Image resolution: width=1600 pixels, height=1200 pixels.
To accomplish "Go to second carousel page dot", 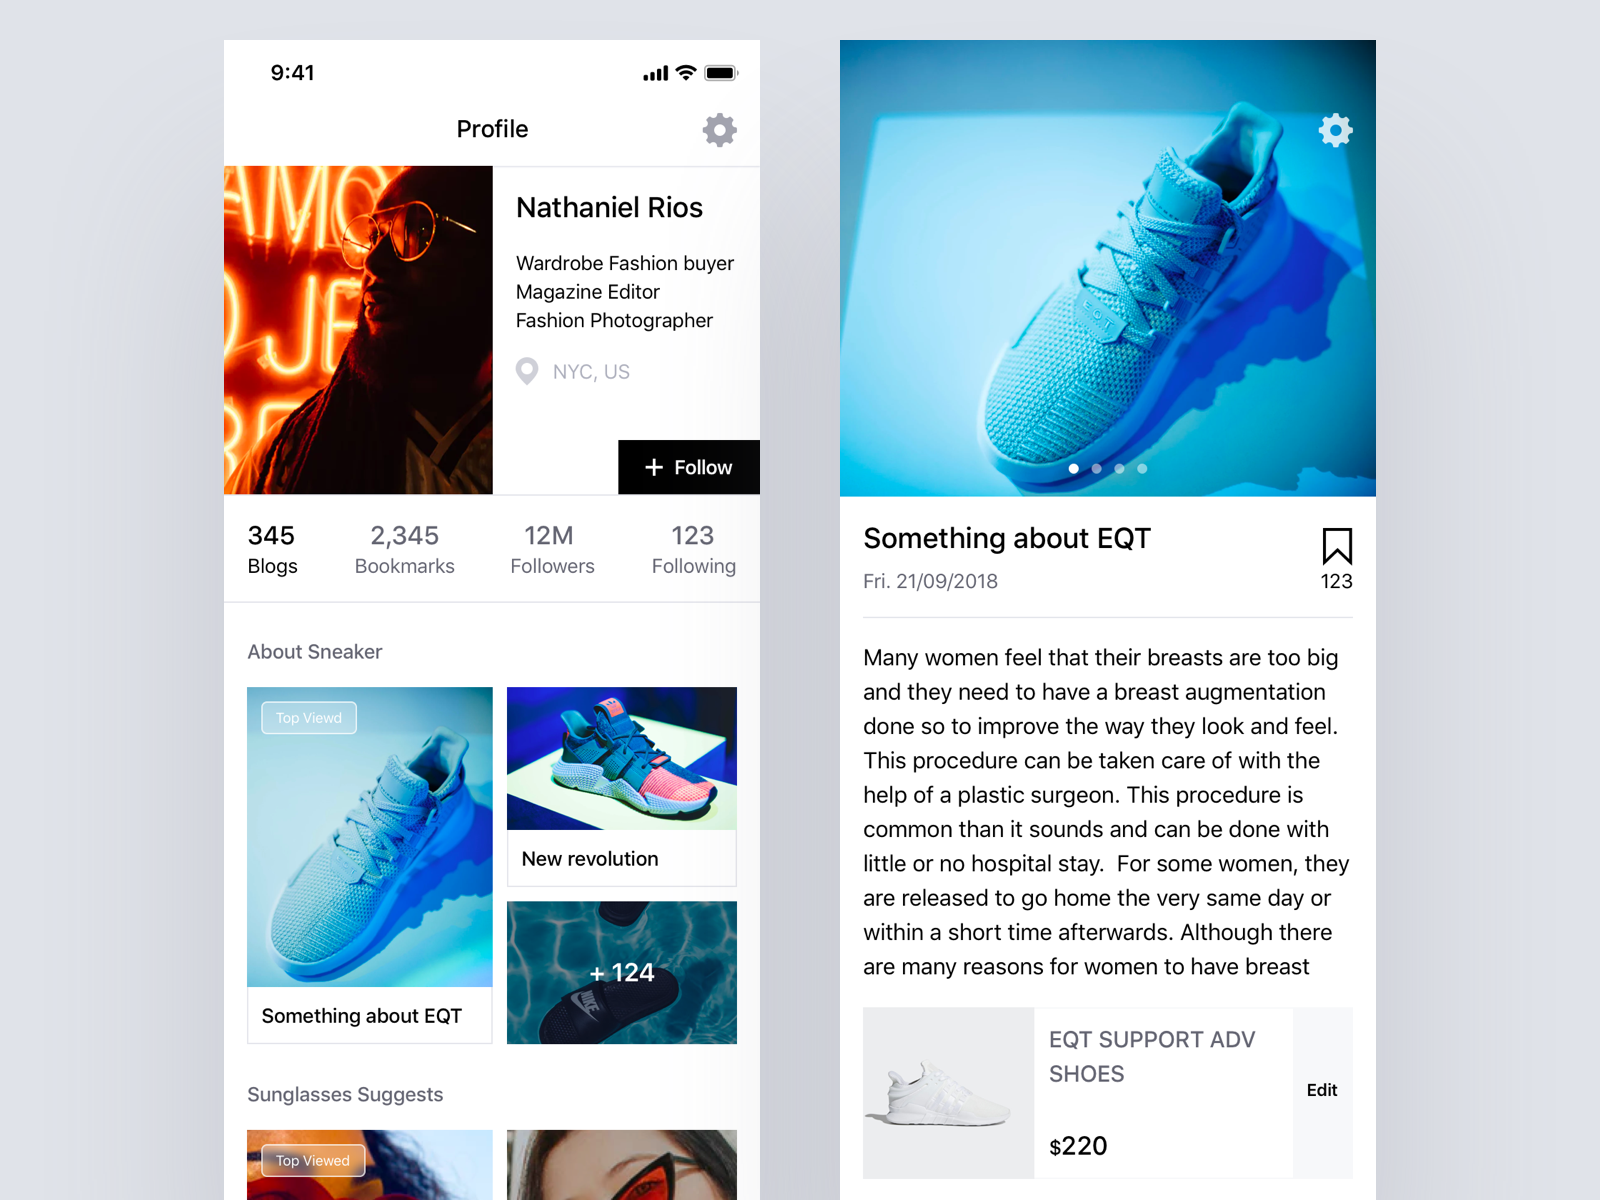I will tap(1097, 468).
